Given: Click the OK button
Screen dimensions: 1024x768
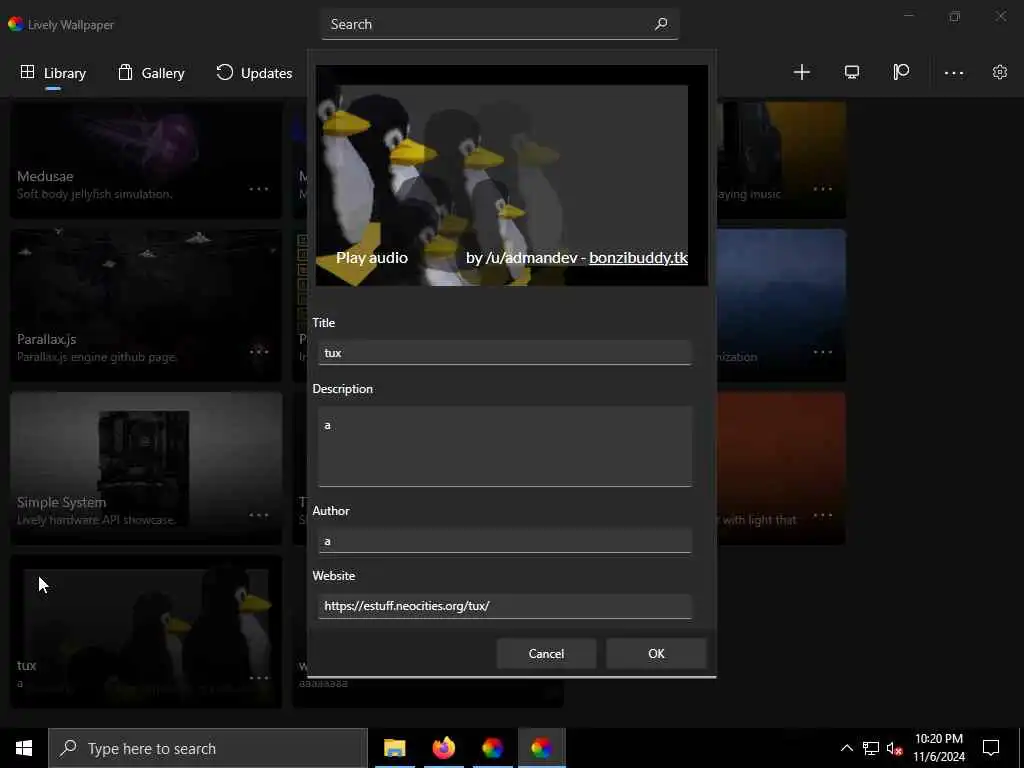Looking at the screenshot, I should pyautogui.click(x=656, y=654).
